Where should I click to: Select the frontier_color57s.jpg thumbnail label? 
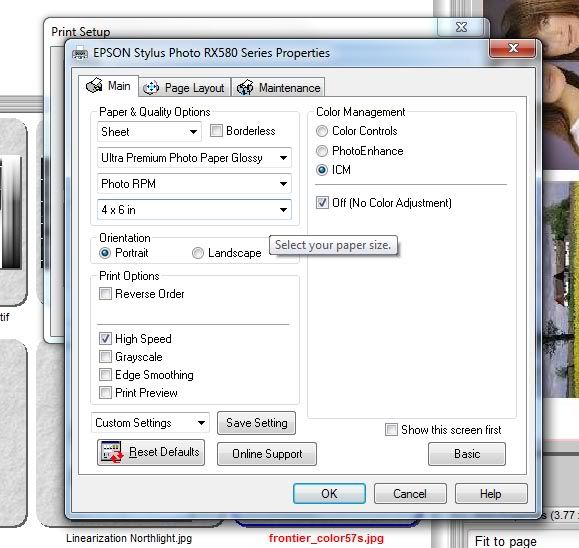[326, 538]
